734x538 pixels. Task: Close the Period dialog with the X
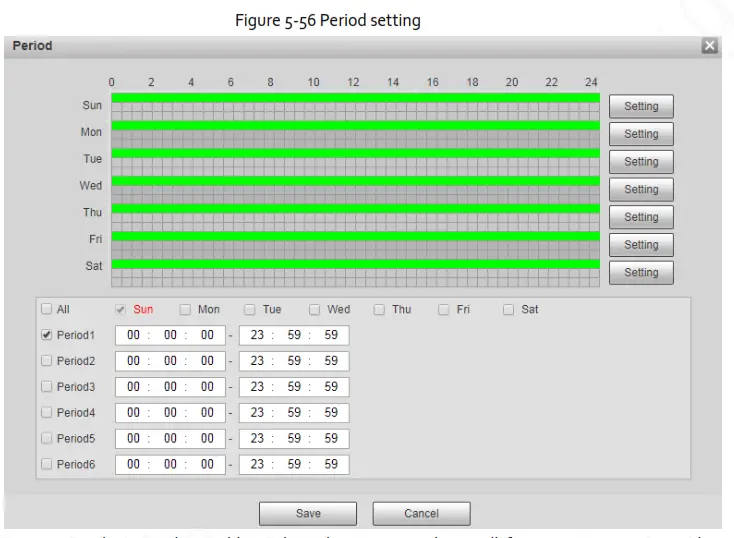click(709, 46)
